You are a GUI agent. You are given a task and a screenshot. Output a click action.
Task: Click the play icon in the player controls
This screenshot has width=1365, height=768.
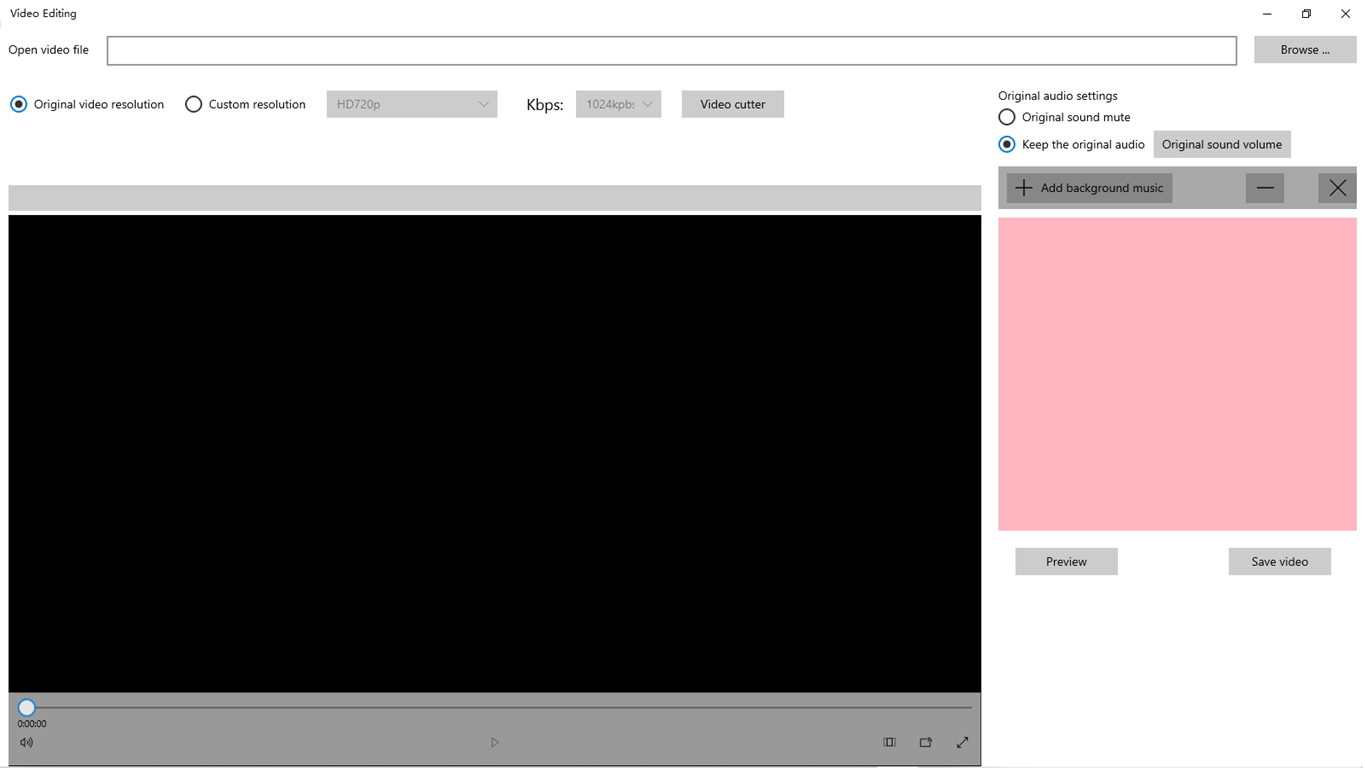click(x=494, y=742)
